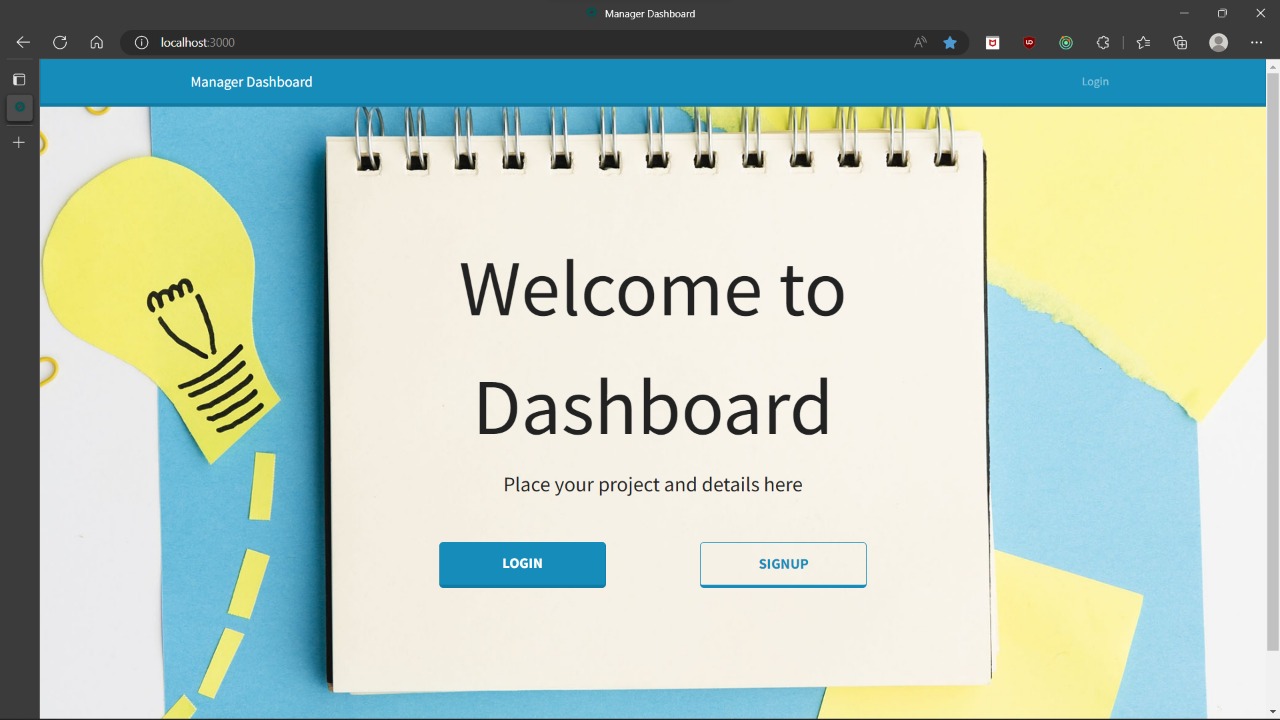Open the browser home page icon
The width and height of the screenshot is (1280, 720).
click(97, 42)
